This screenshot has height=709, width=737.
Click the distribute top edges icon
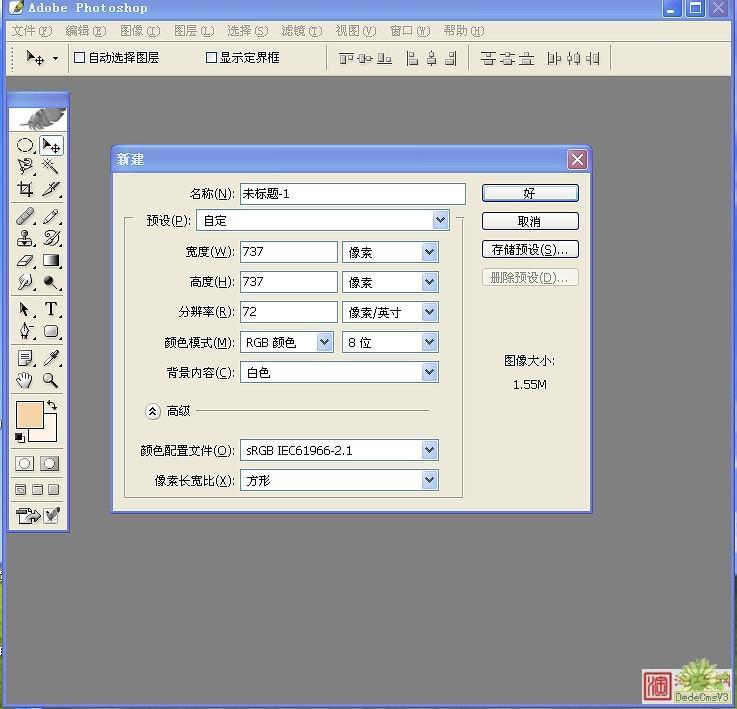pos(488,58)
